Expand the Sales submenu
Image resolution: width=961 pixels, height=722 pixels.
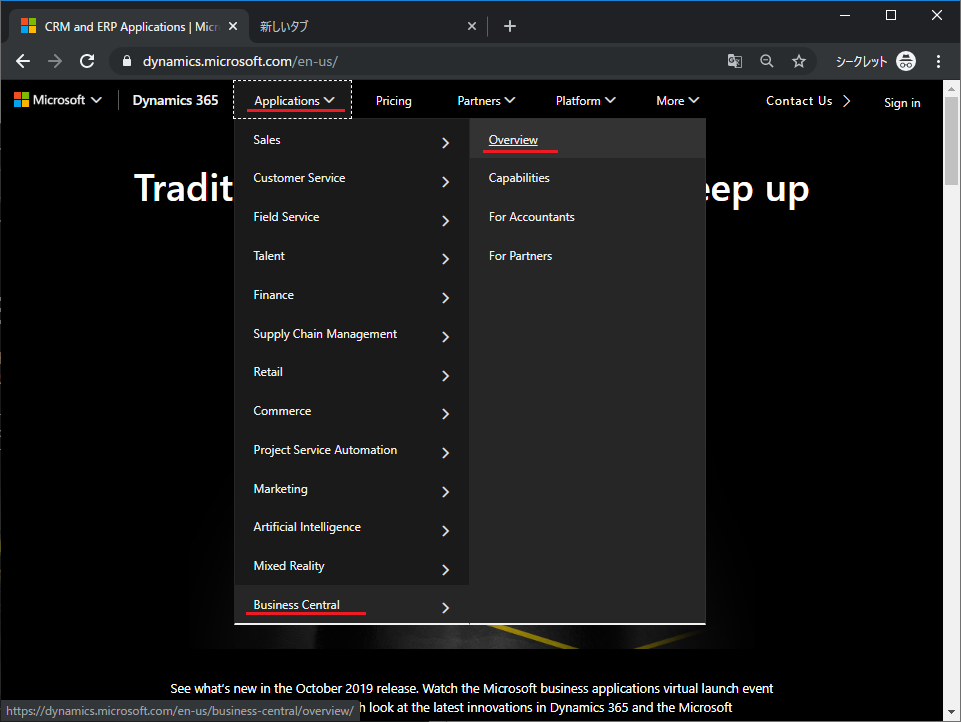[x=351, y=140]
